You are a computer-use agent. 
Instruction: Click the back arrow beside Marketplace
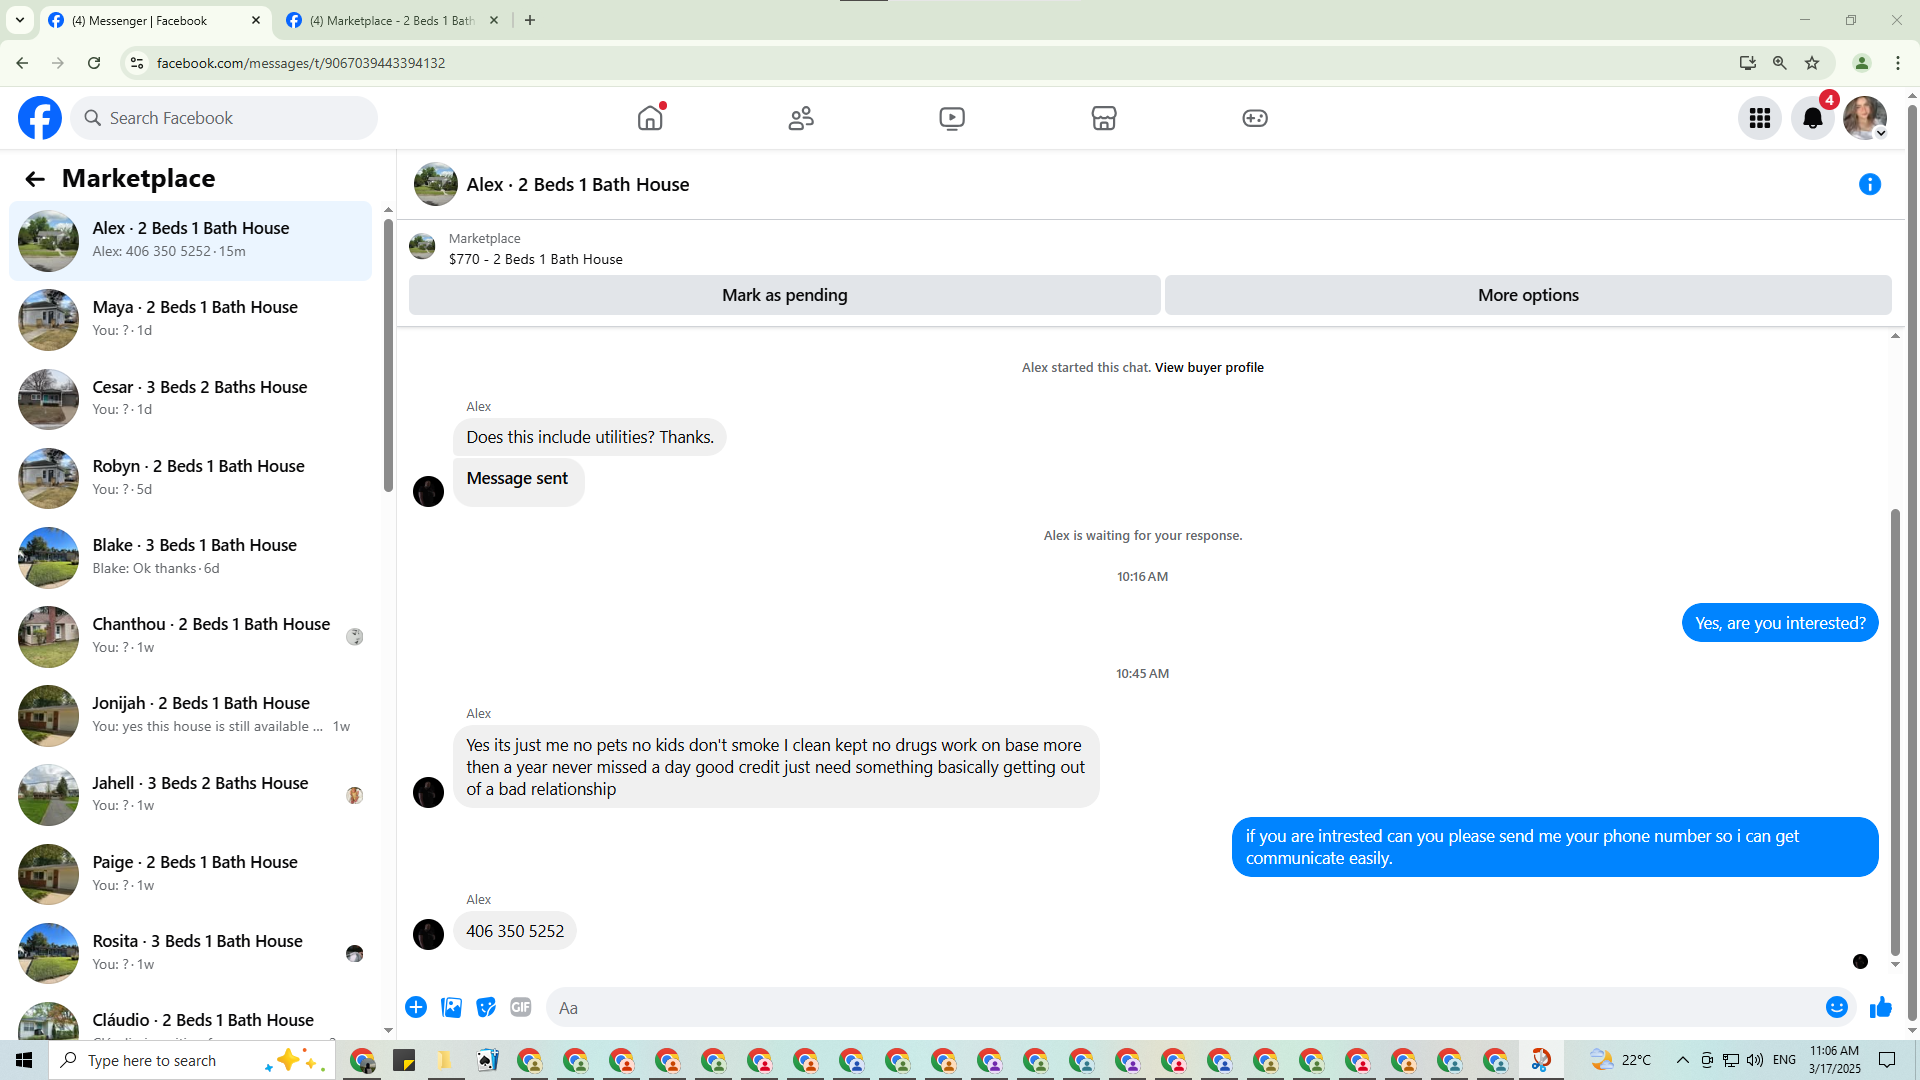[35, 179]
